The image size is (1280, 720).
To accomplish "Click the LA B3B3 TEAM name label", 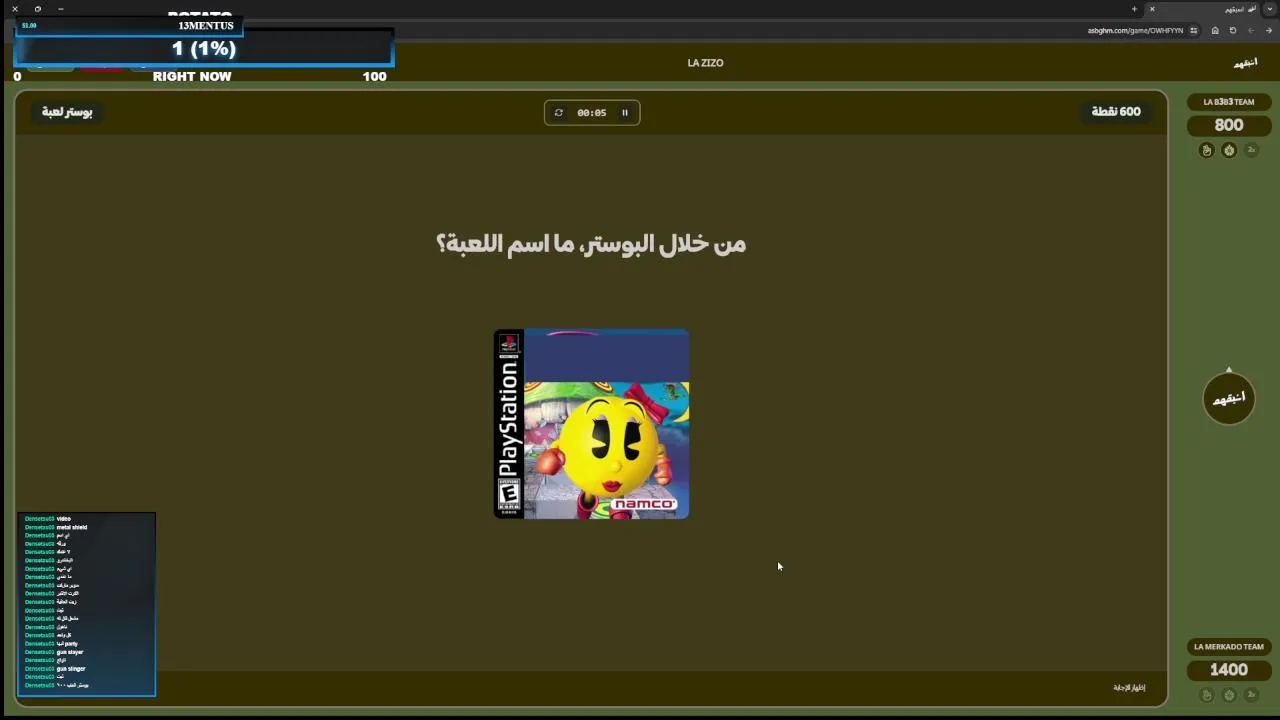I will (x=1229, y=102).
